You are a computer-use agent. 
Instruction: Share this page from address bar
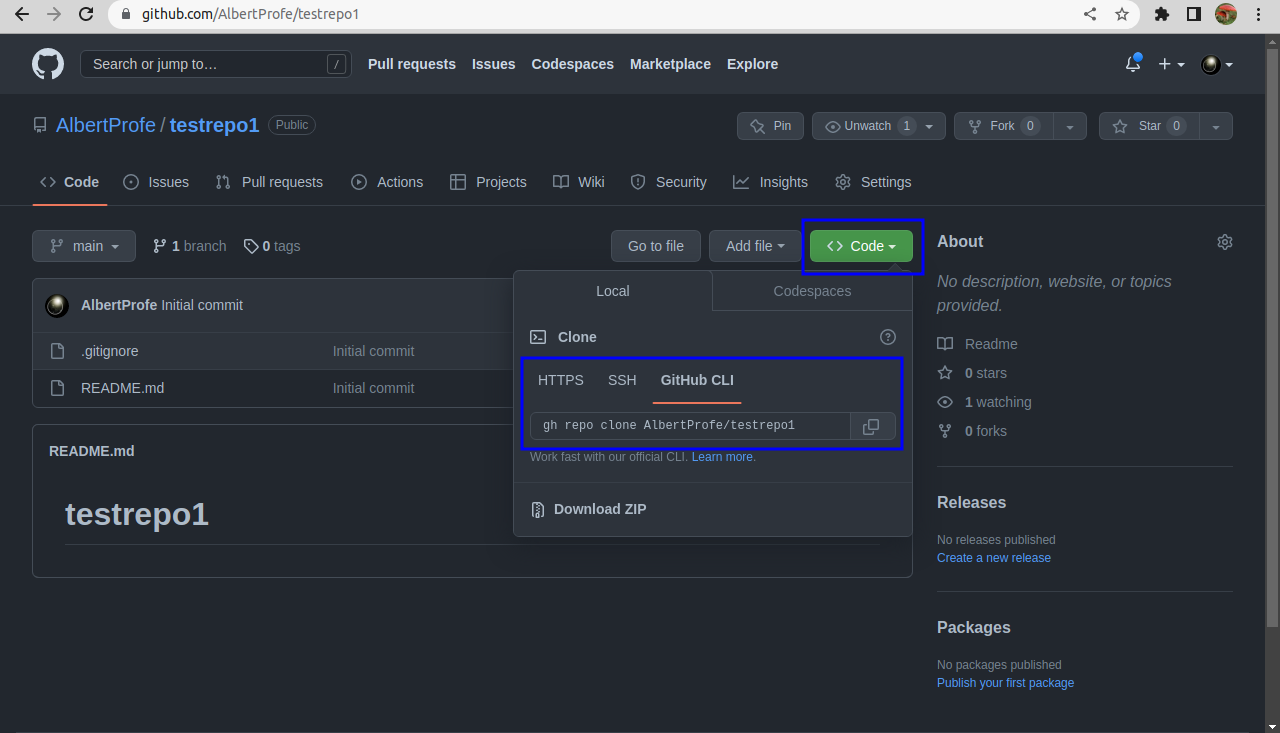(1091, 14)
